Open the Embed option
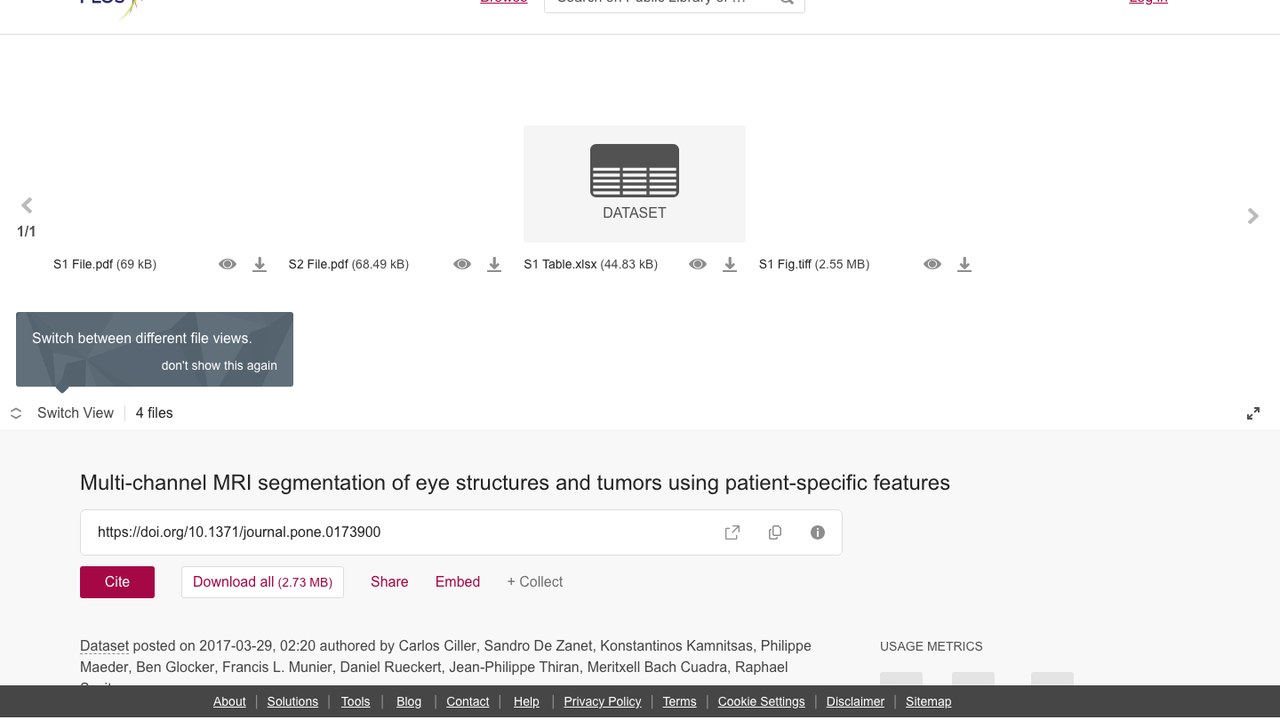Image resolution: width=1280 pixels, height=720 pixels. (x=457, y=582)
